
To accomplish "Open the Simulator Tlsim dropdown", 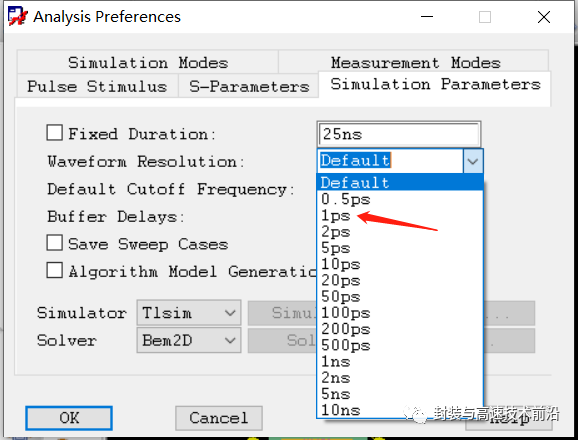I will tap(189, 313).
